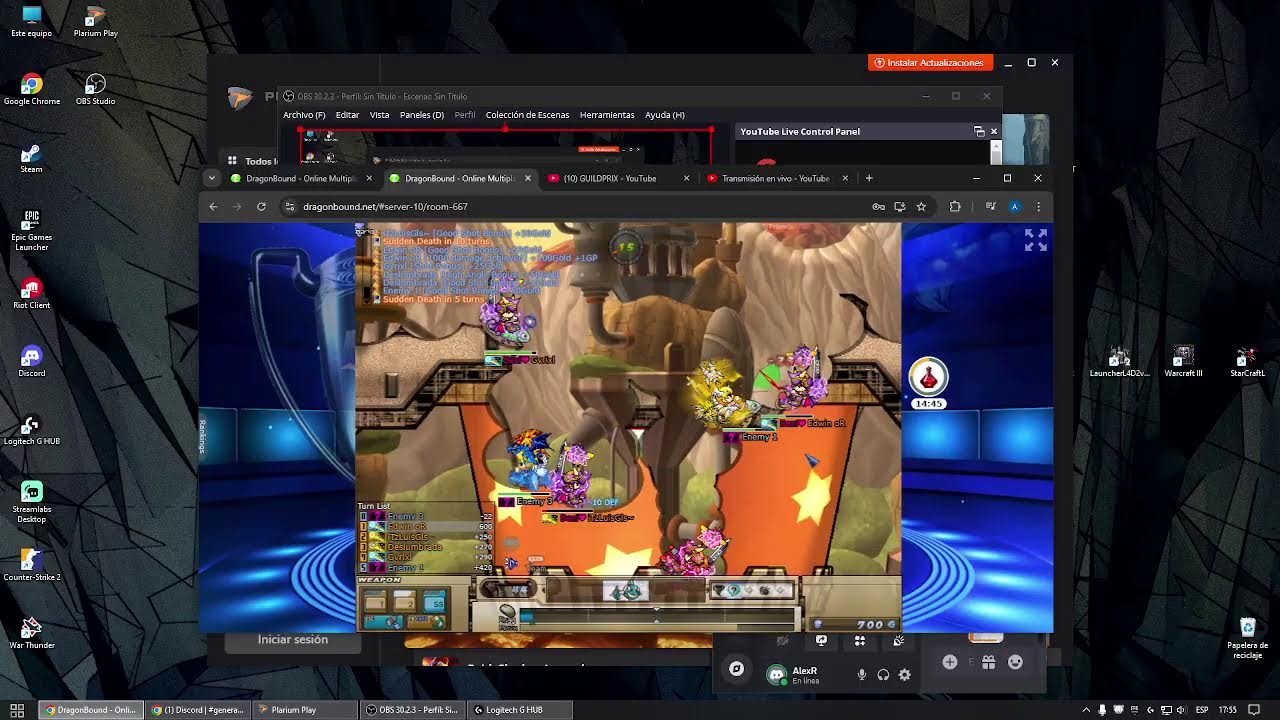The width and height of the screenshot is (1280, 720).
Task: Open Discord emoji picker
Action: 1015,662
